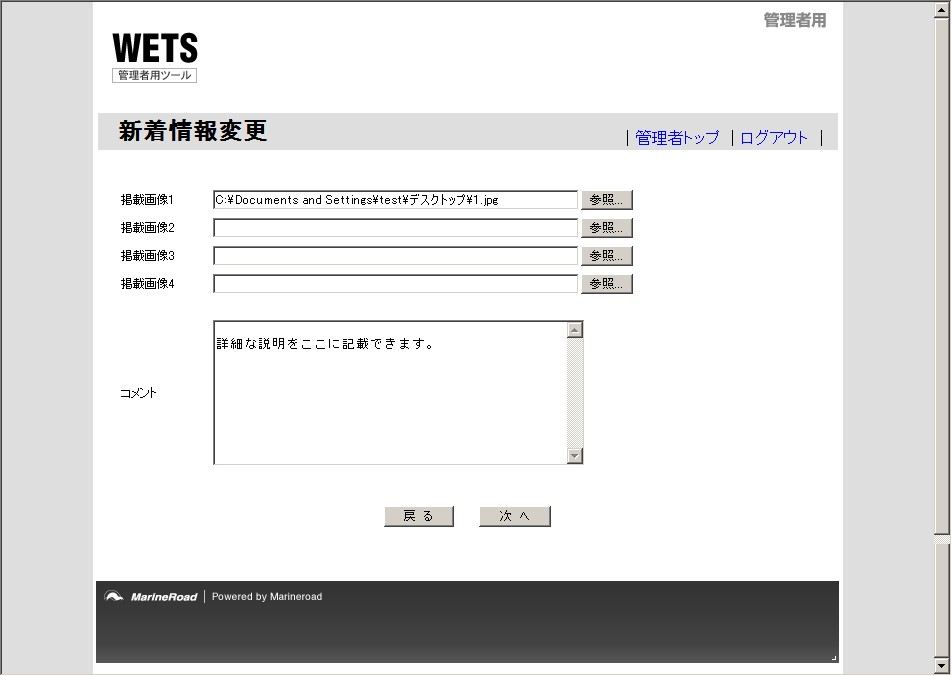Click the ログアウト link to log out
Viewport: 952px width, 676px height.
[x=774, y=138]
